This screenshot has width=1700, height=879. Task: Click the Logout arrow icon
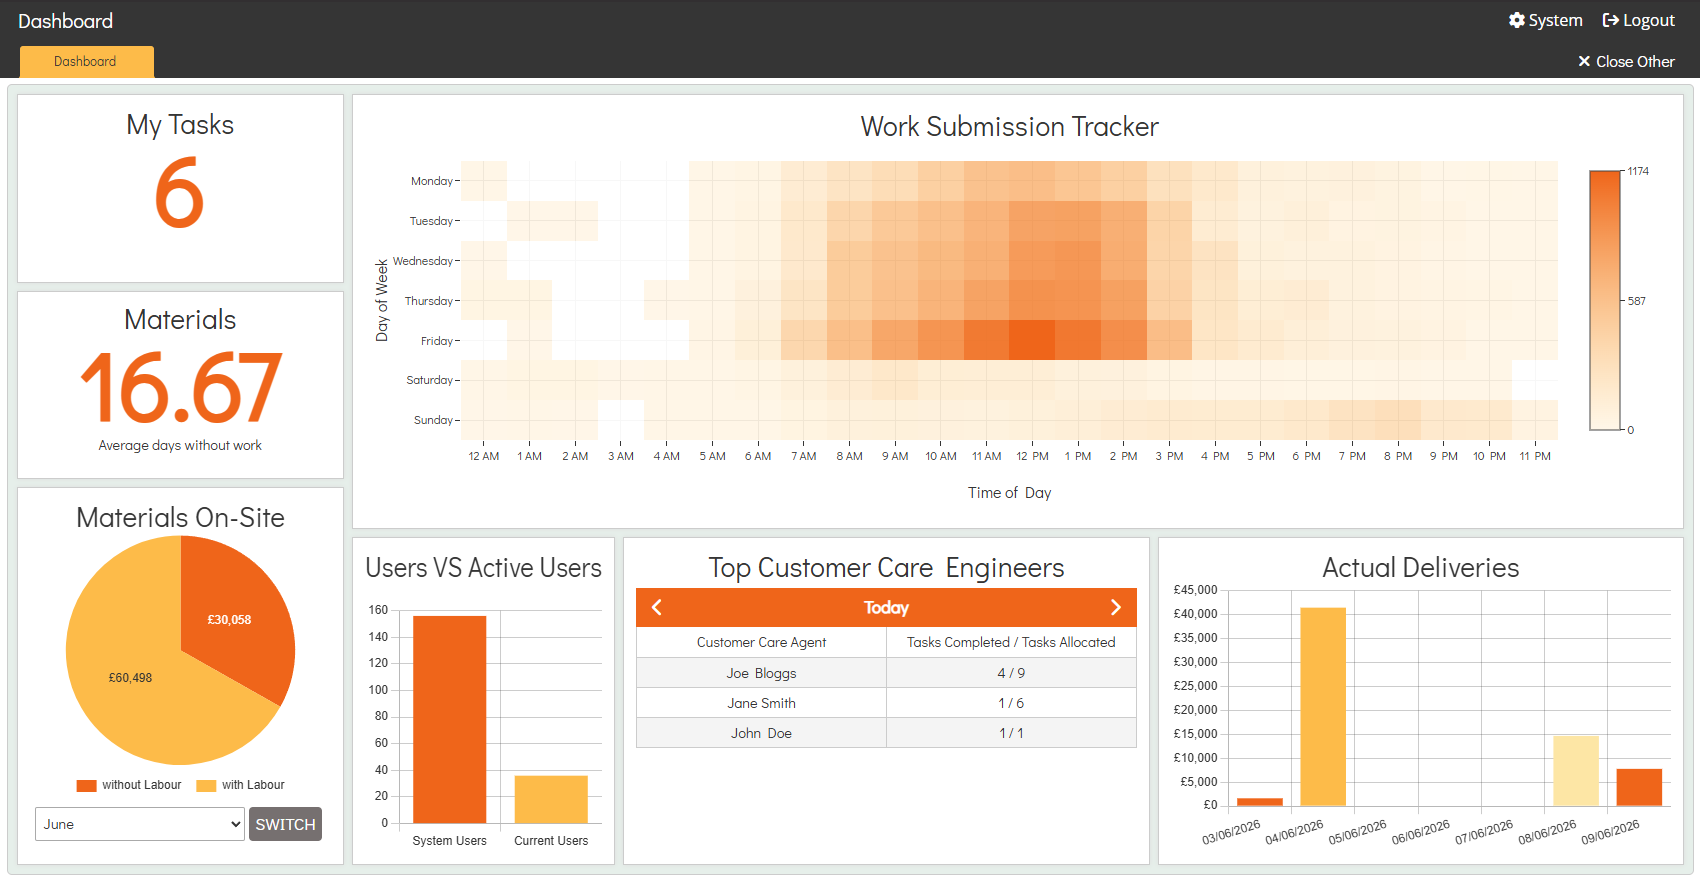(x=1610, y=20)
